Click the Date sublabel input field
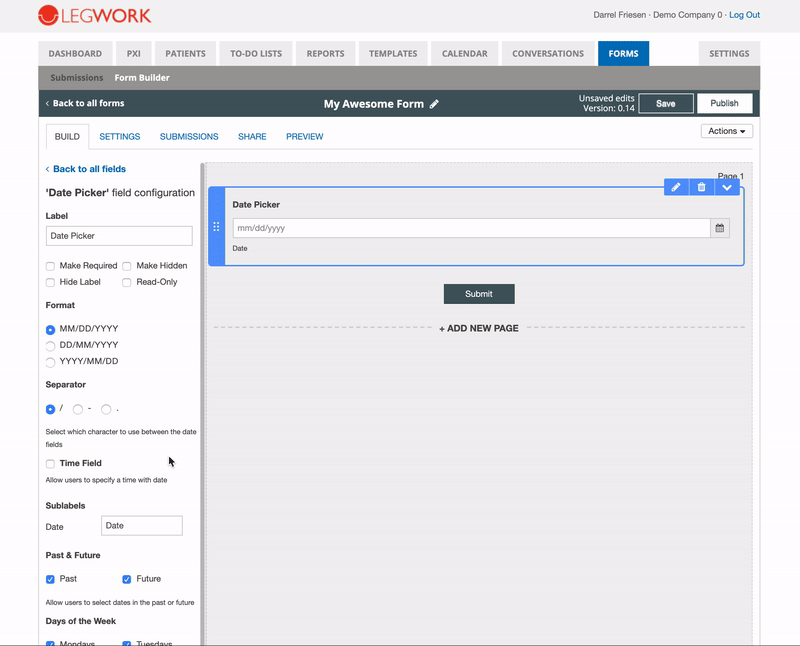This screenshot has width=800, height=646. (142, 526)
